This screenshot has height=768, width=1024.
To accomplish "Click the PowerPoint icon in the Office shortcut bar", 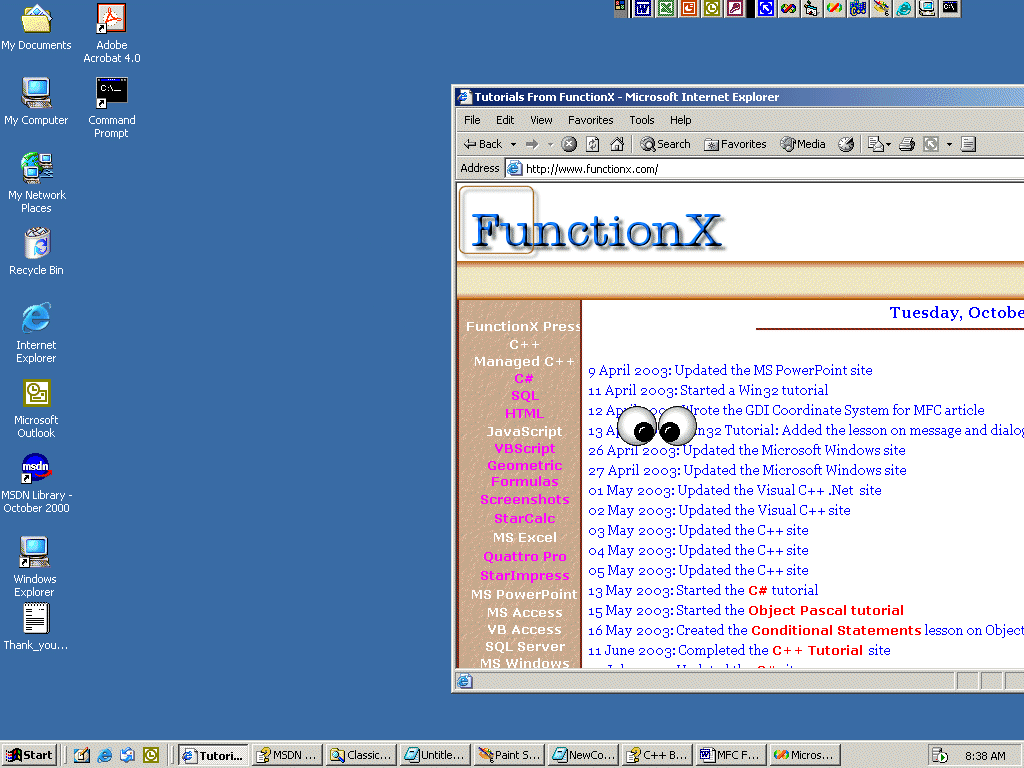I will 689,8.
